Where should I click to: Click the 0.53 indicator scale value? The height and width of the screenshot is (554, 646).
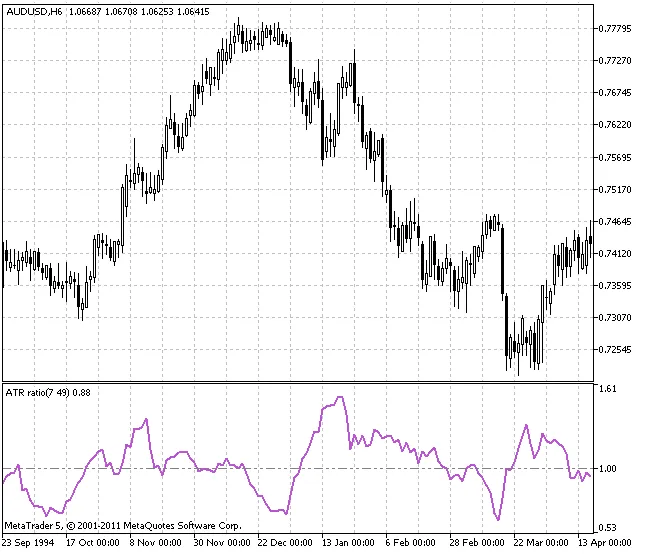click(x=608, y=528)
